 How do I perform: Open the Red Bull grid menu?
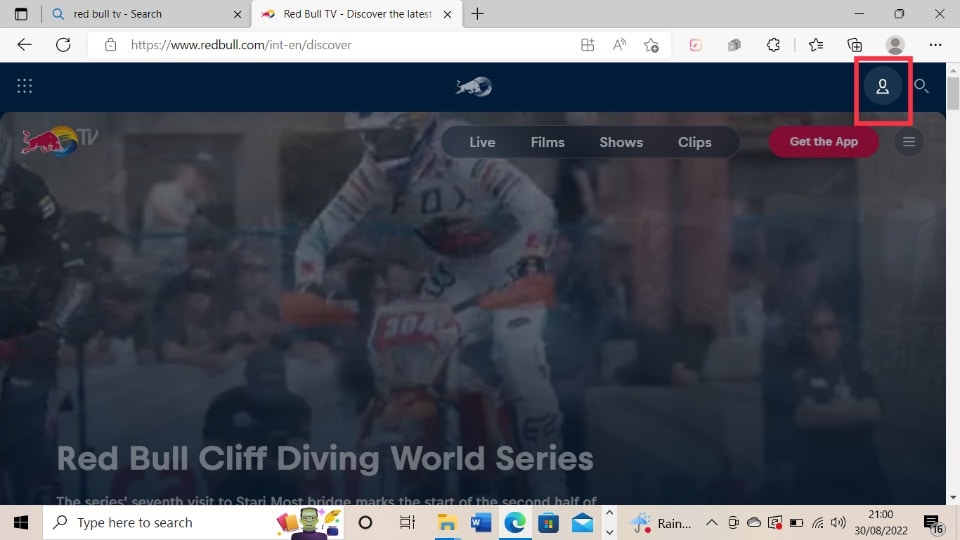click(24, 86)
